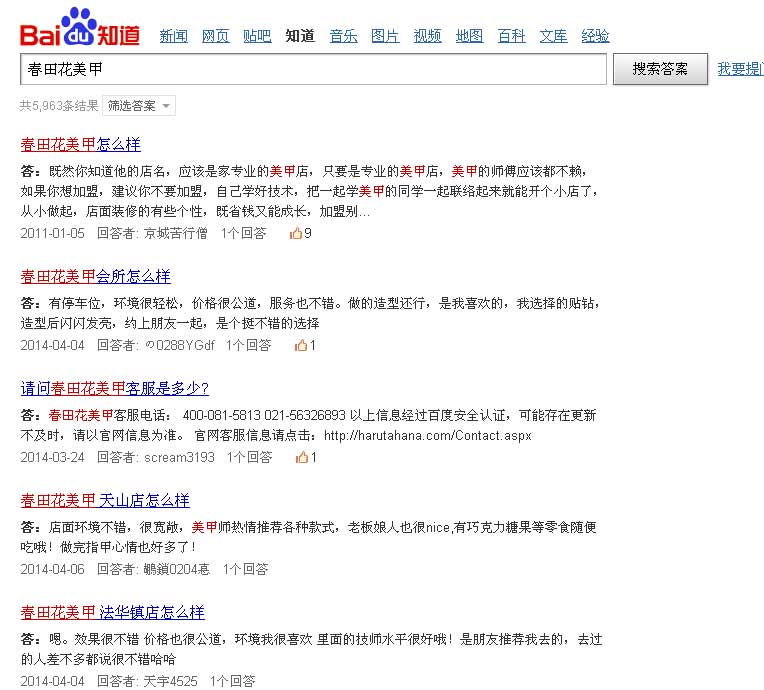
Task: Focus the search box containing 春田花美甲
Action: coord(313,70)
